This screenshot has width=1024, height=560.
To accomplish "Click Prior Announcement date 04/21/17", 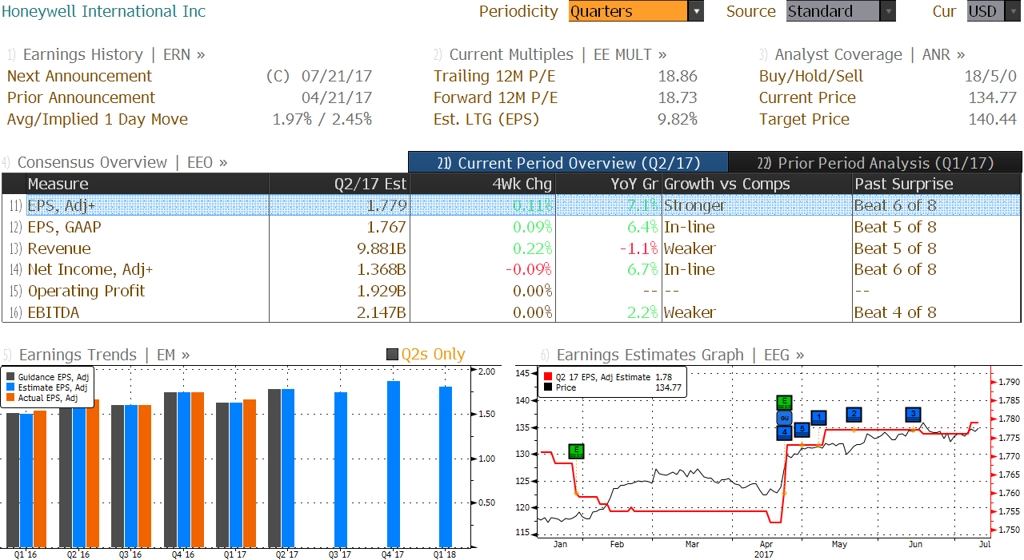I will click(336, 98).
